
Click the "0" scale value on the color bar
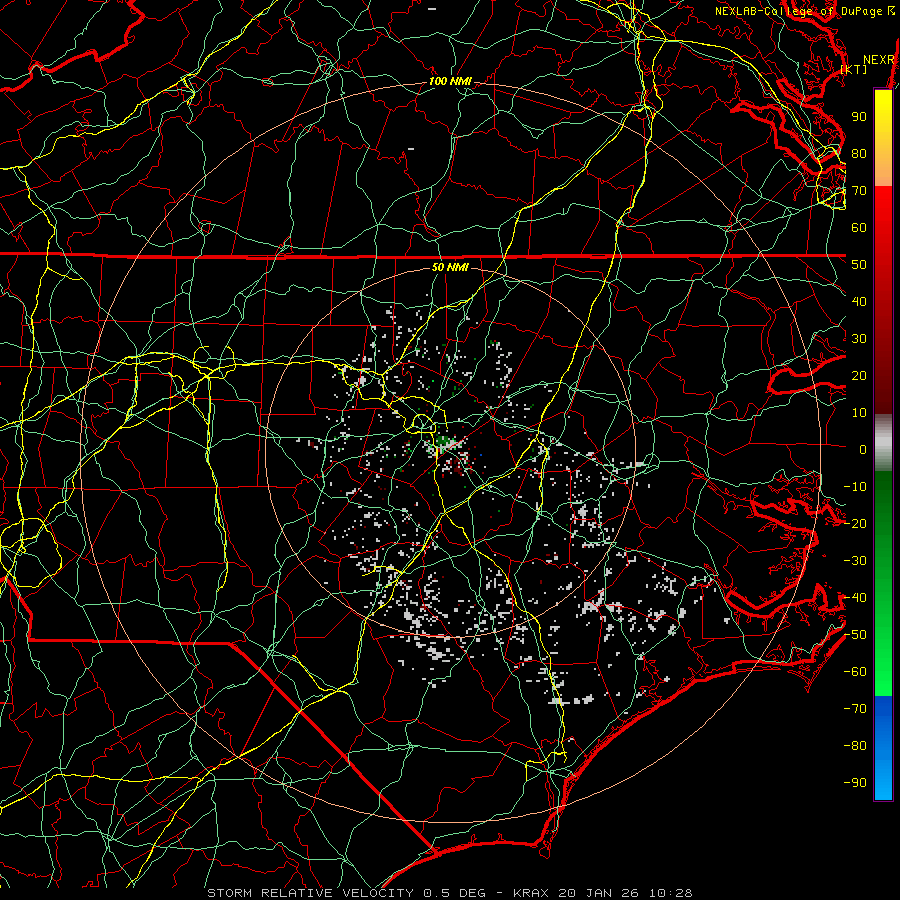coord(863,449)
